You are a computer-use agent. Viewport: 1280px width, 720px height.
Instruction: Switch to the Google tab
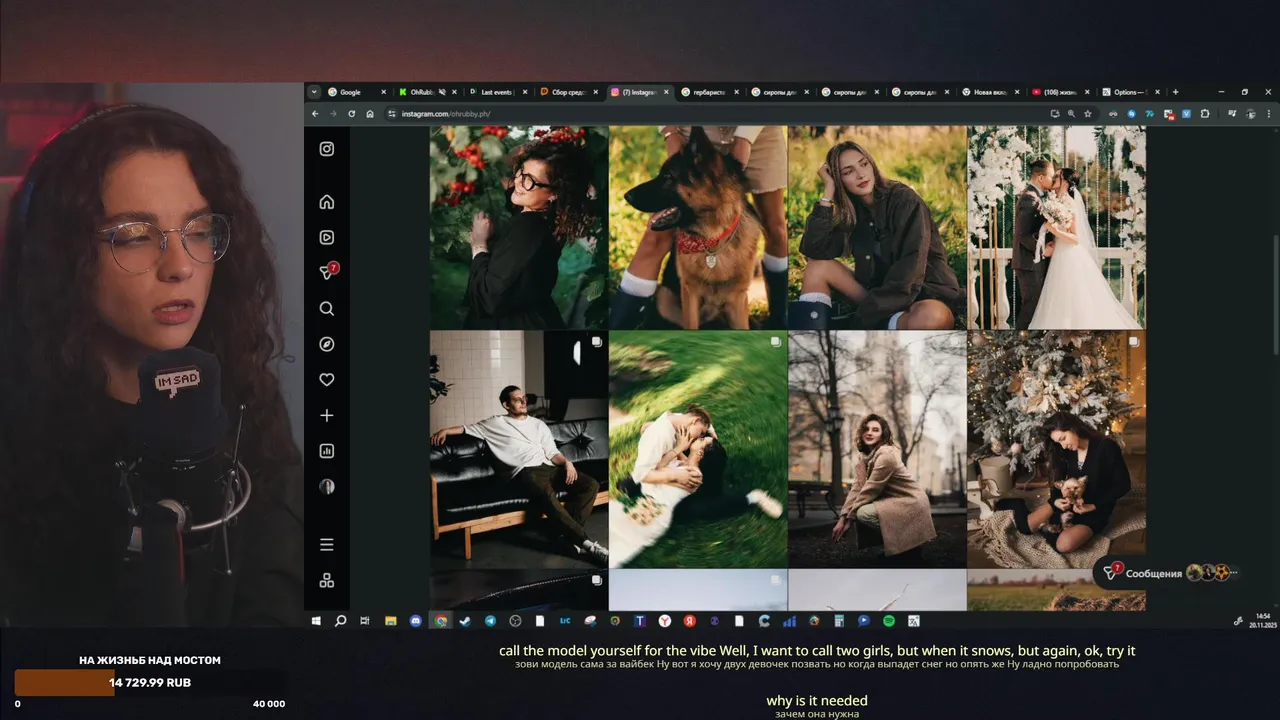(357, 92)
